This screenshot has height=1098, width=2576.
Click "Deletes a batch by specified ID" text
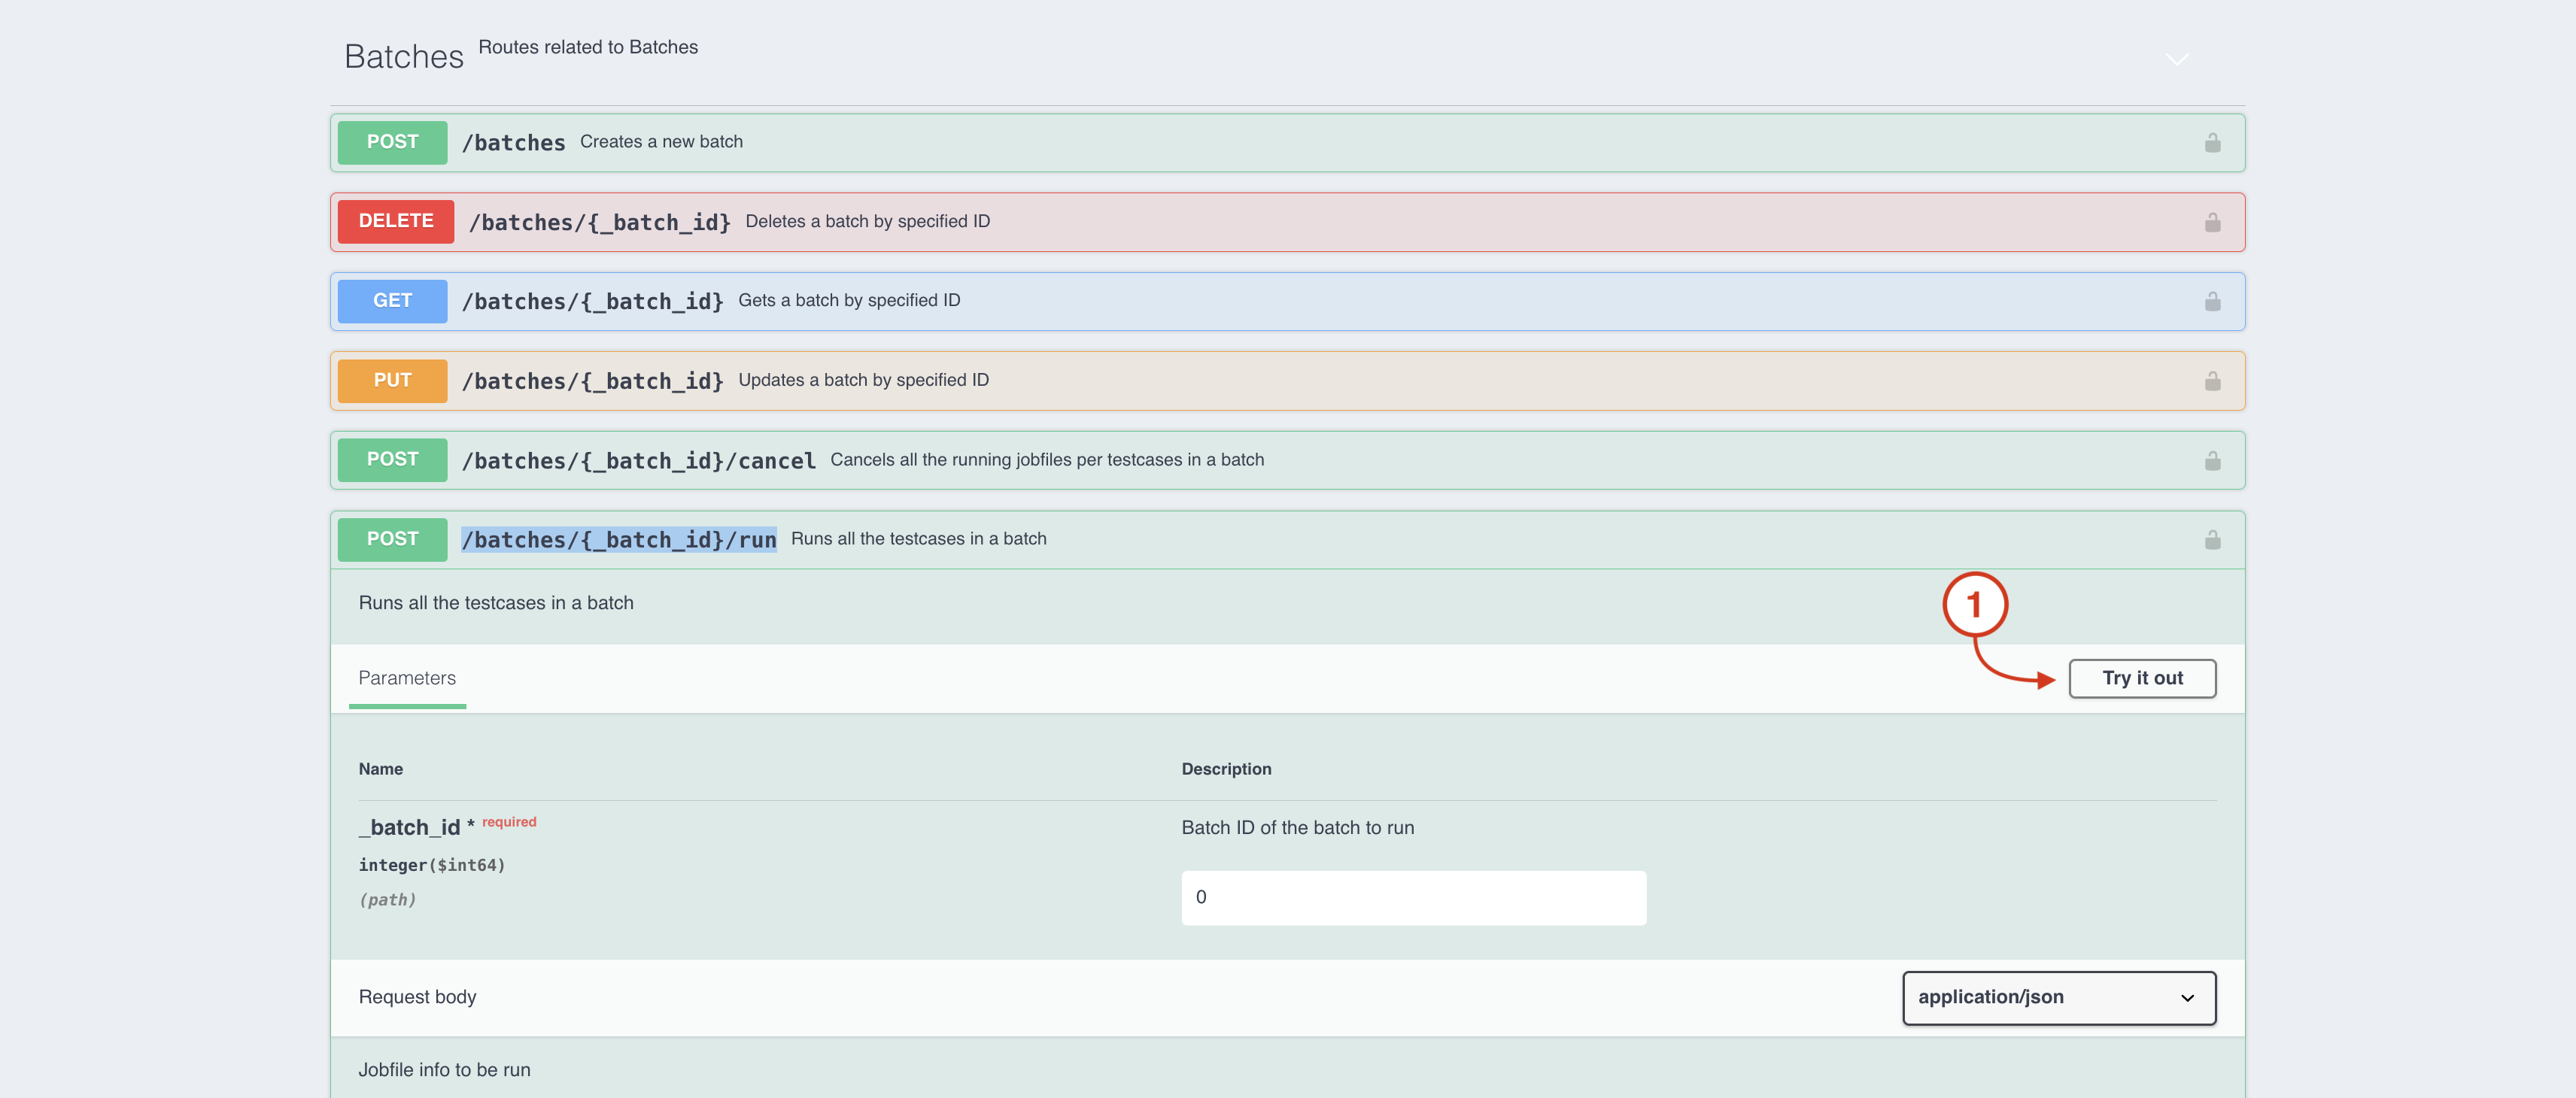(x=867, y=222)
